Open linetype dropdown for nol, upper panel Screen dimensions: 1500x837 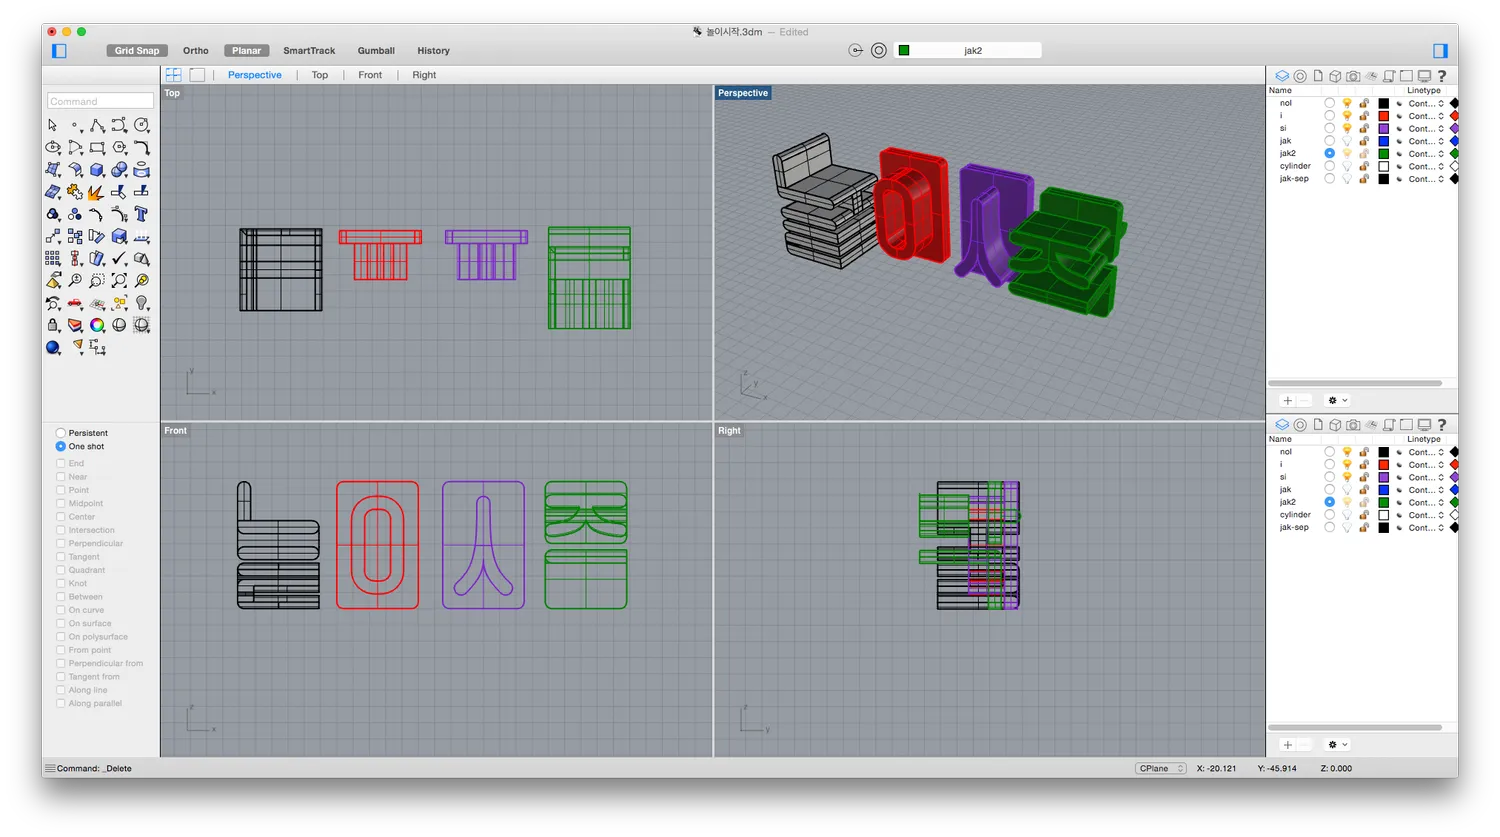(1426, 103)
